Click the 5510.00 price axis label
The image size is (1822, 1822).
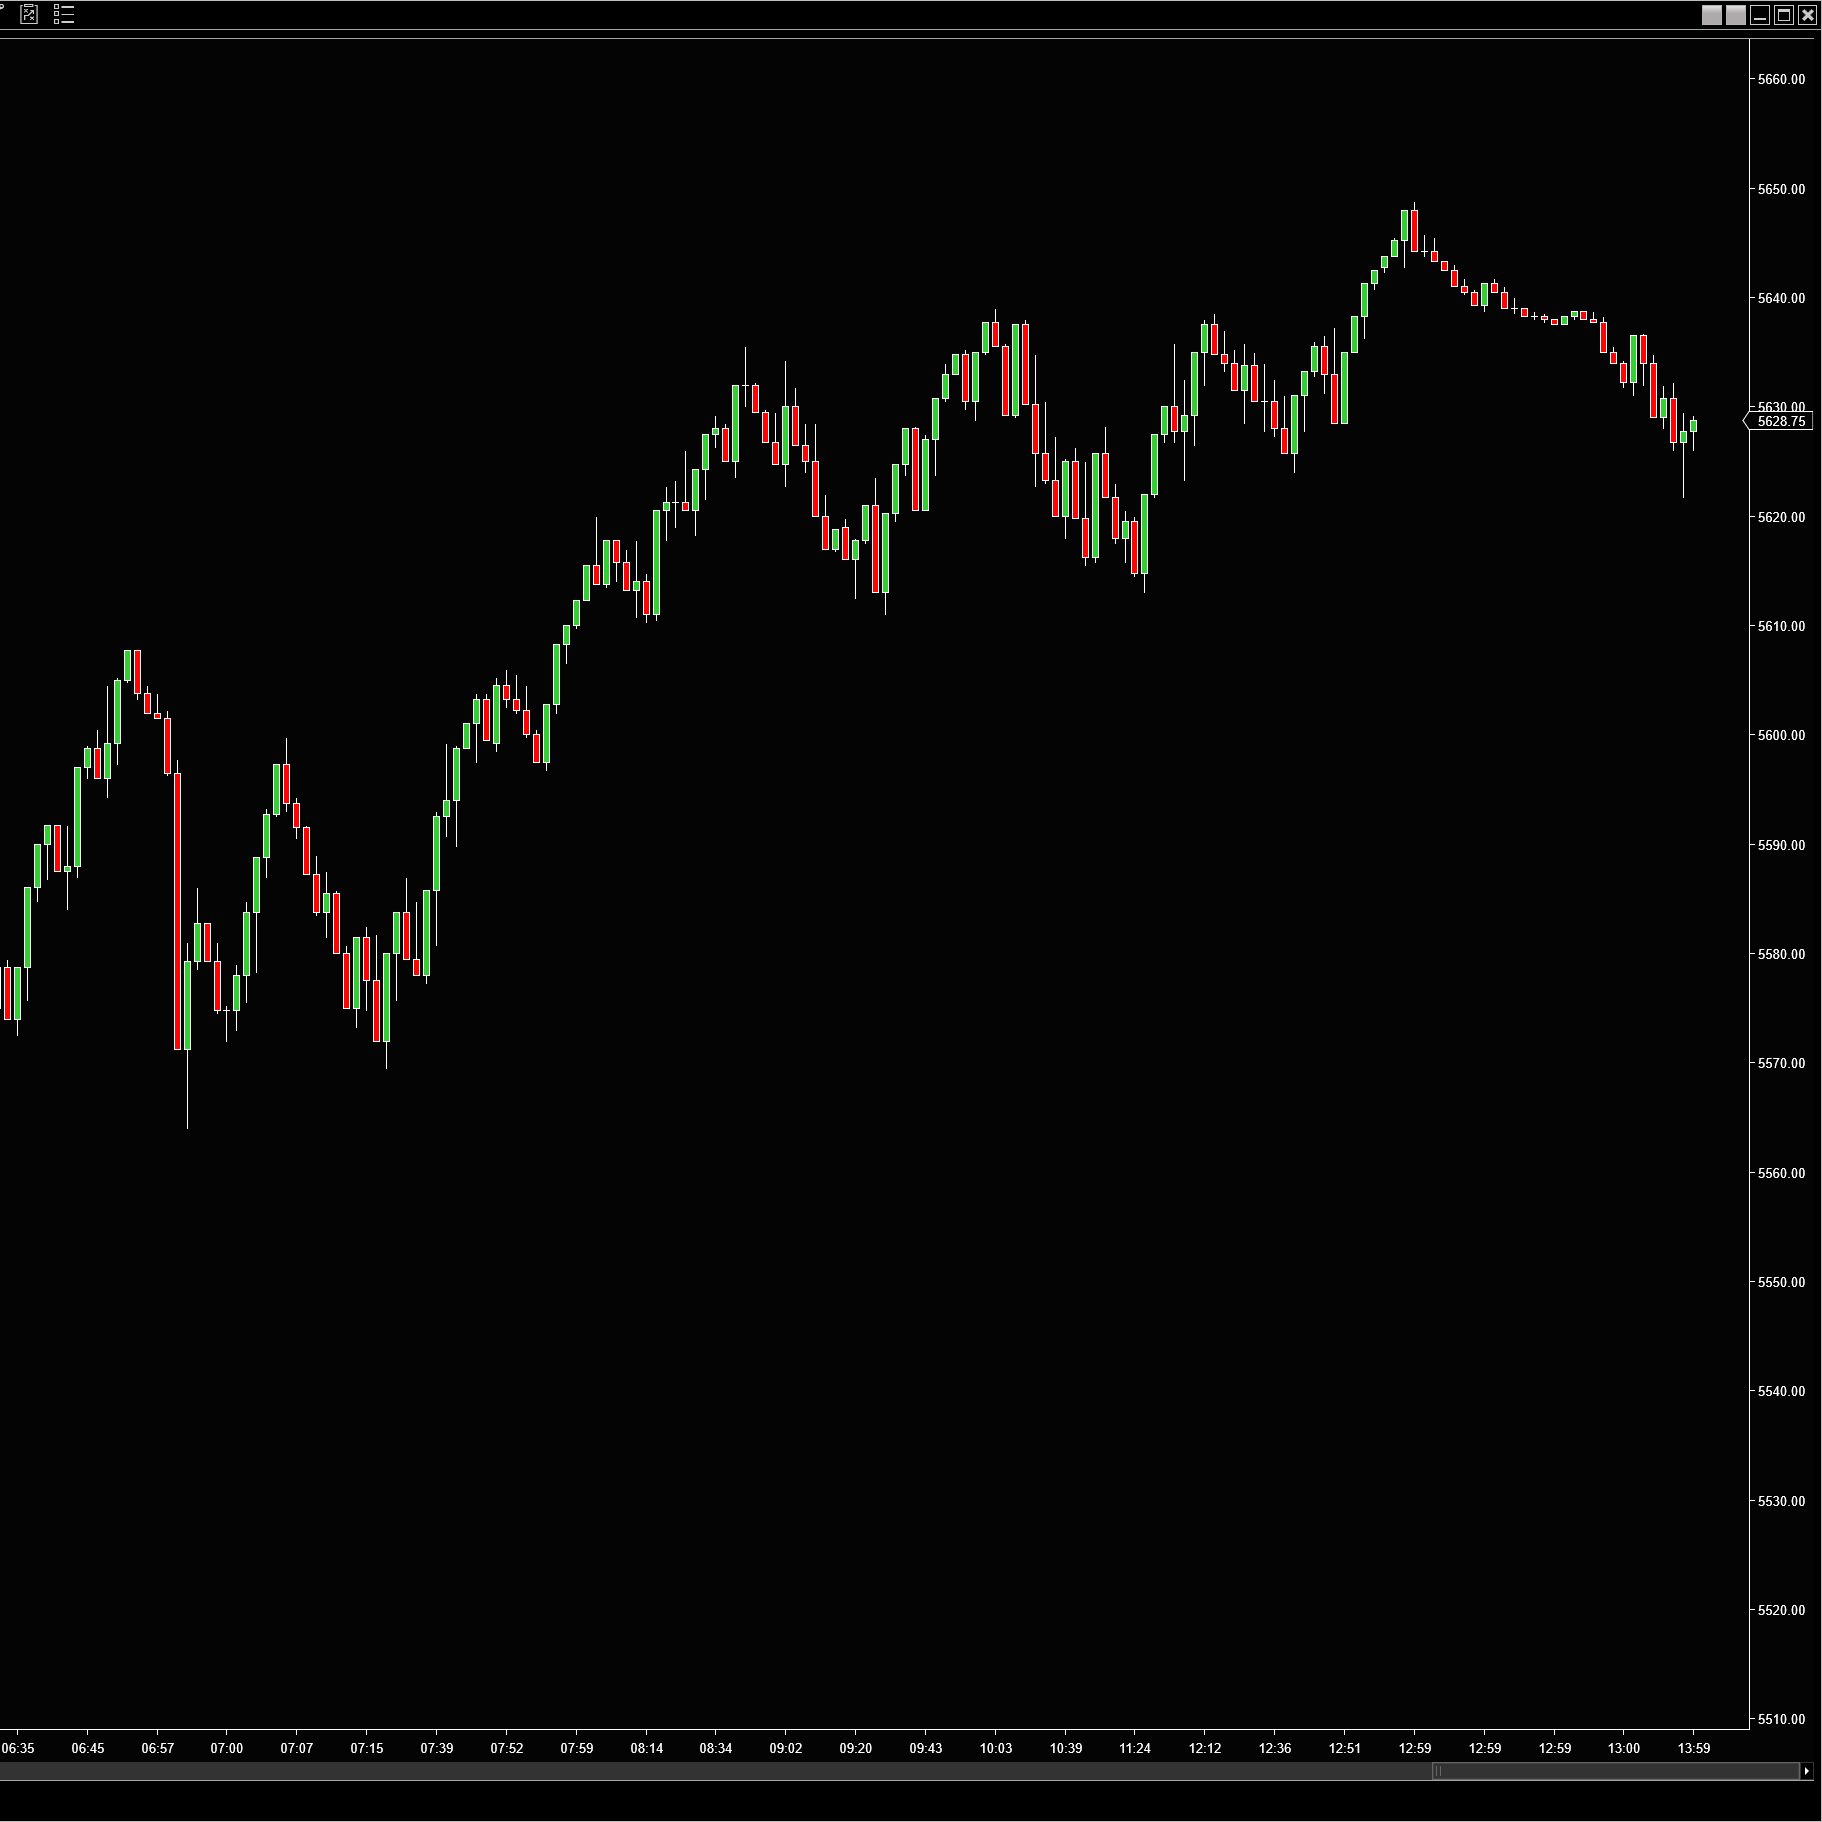pos(1781,1719)
